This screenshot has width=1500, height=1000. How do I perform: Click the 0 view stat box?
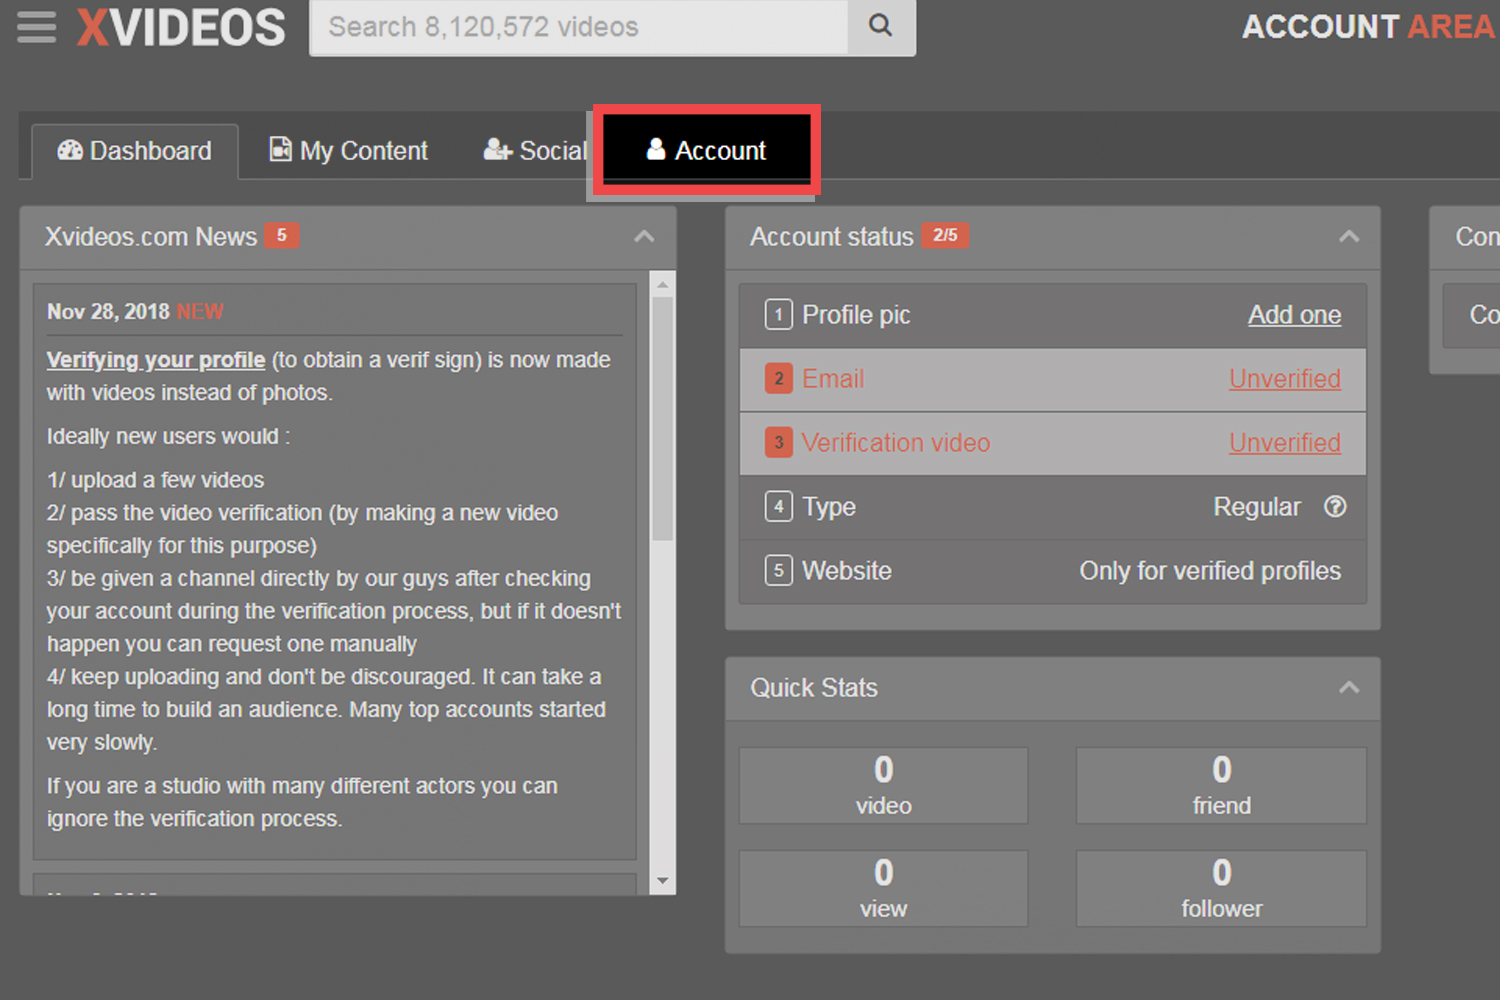884,889
